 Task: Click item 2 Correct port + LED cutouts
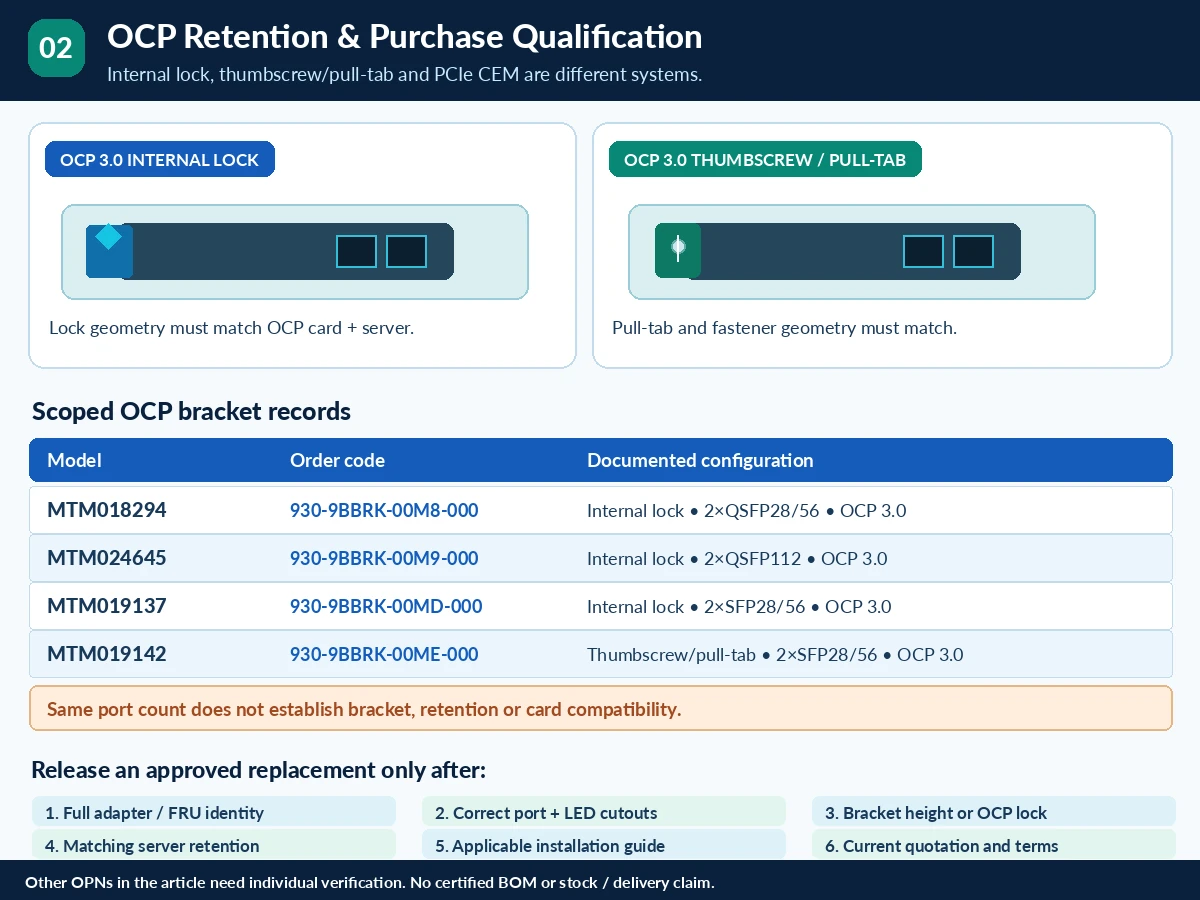tap(604, 812)
